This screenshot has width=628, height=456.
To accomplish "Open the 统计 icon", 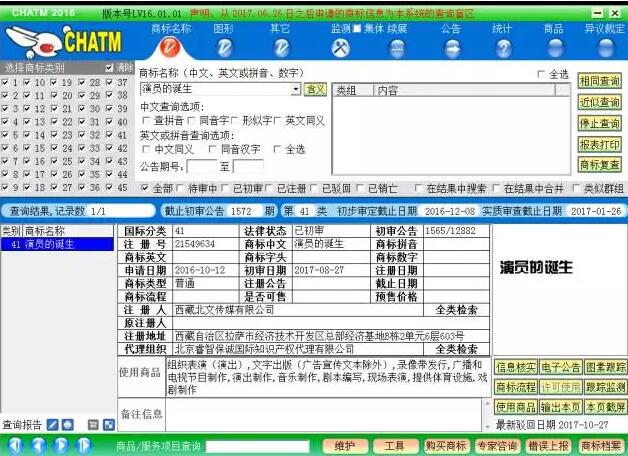I will click(x=503, y=49).
